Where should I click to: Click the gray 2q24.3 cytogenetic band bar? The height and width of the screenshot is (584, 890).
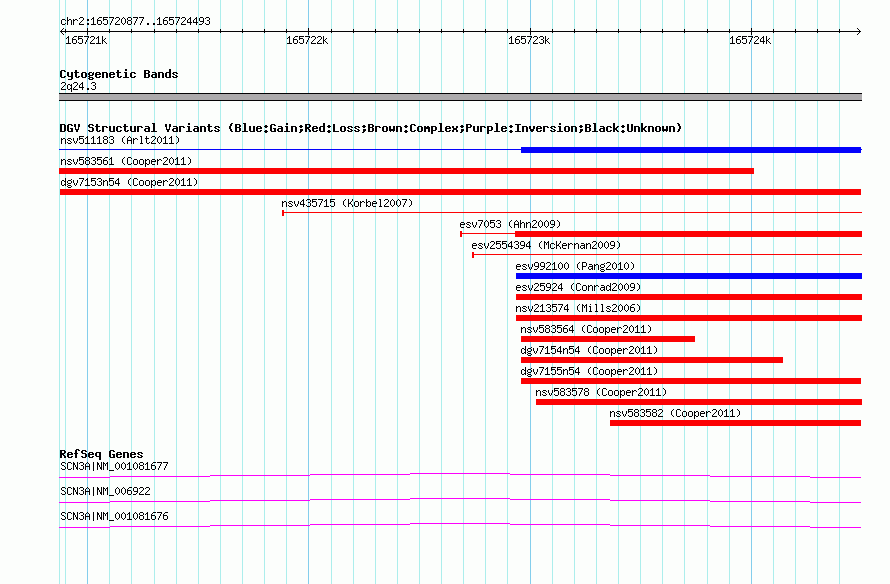460,97
